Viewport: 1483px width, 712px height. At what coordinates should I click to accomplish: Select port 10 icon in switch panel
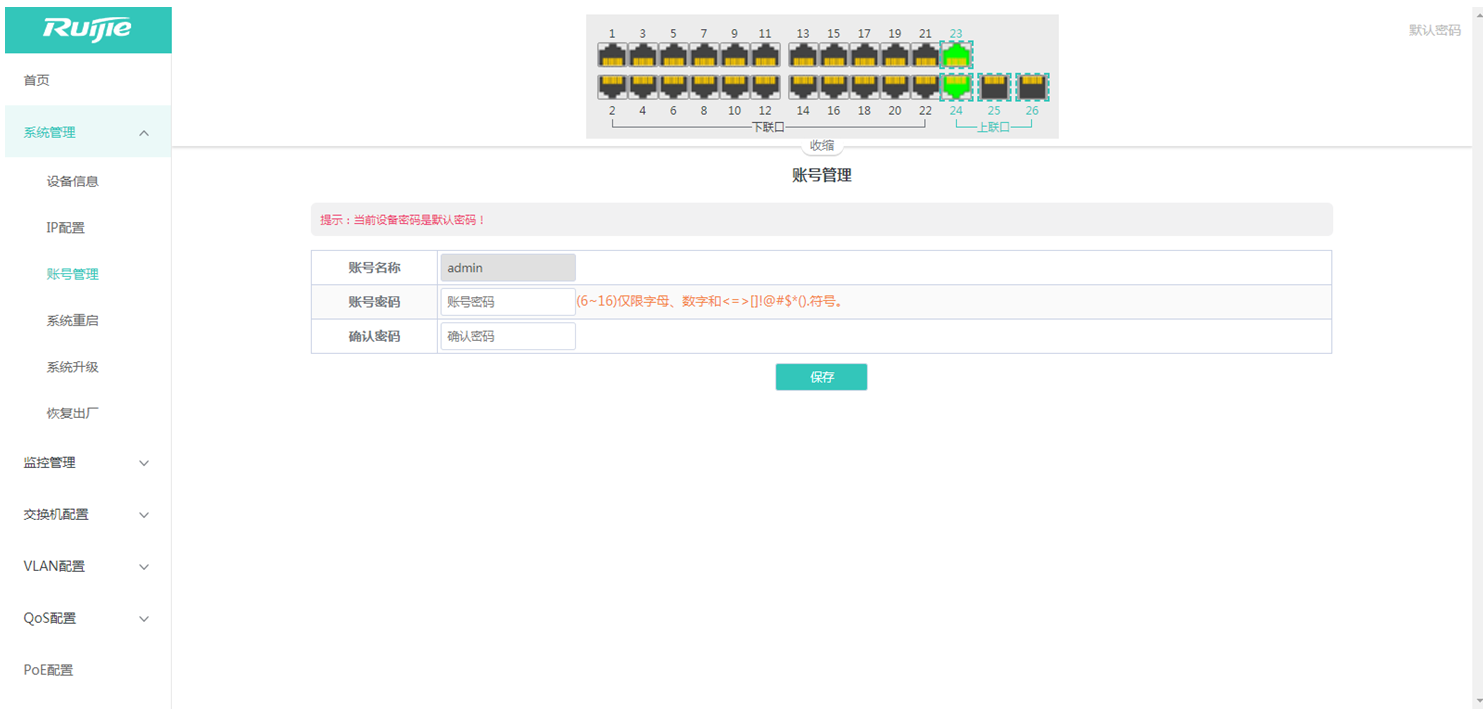[734, 87]
